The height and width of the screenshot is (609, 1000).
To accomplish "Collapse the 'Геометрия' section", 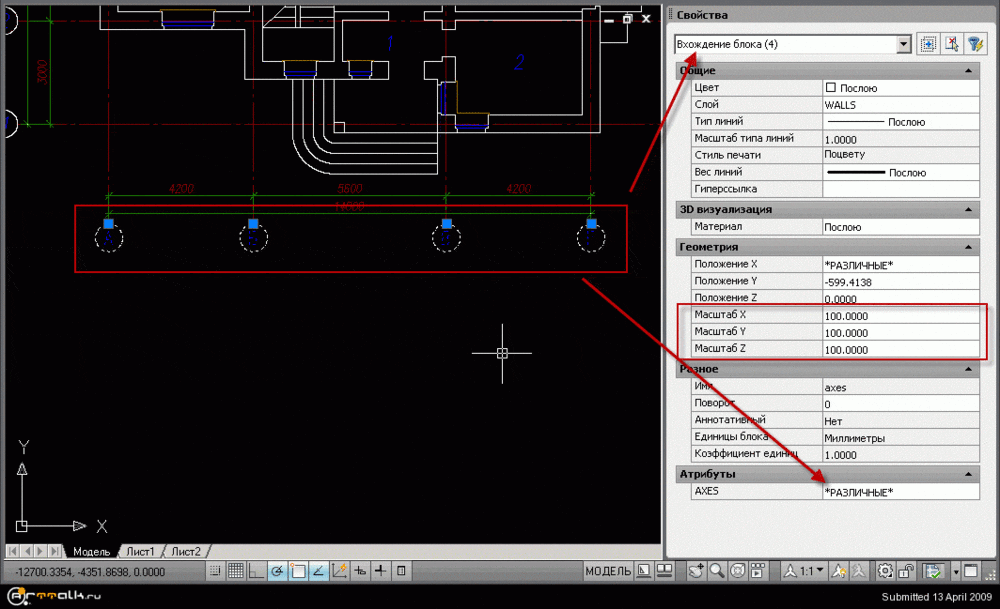I will pos(967,247).
